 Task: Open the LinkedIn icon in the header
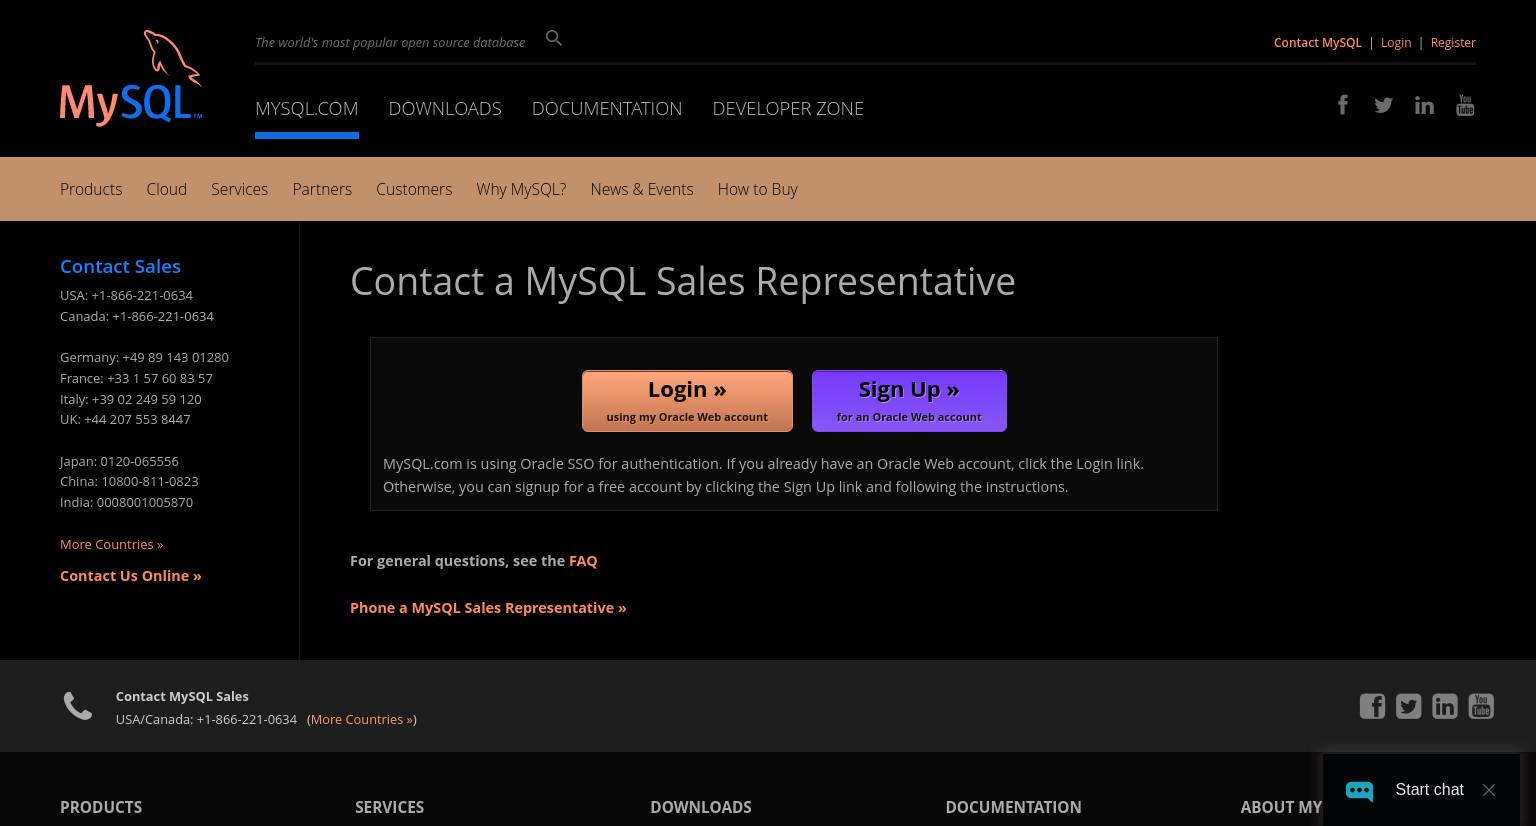coord(1424,105)
